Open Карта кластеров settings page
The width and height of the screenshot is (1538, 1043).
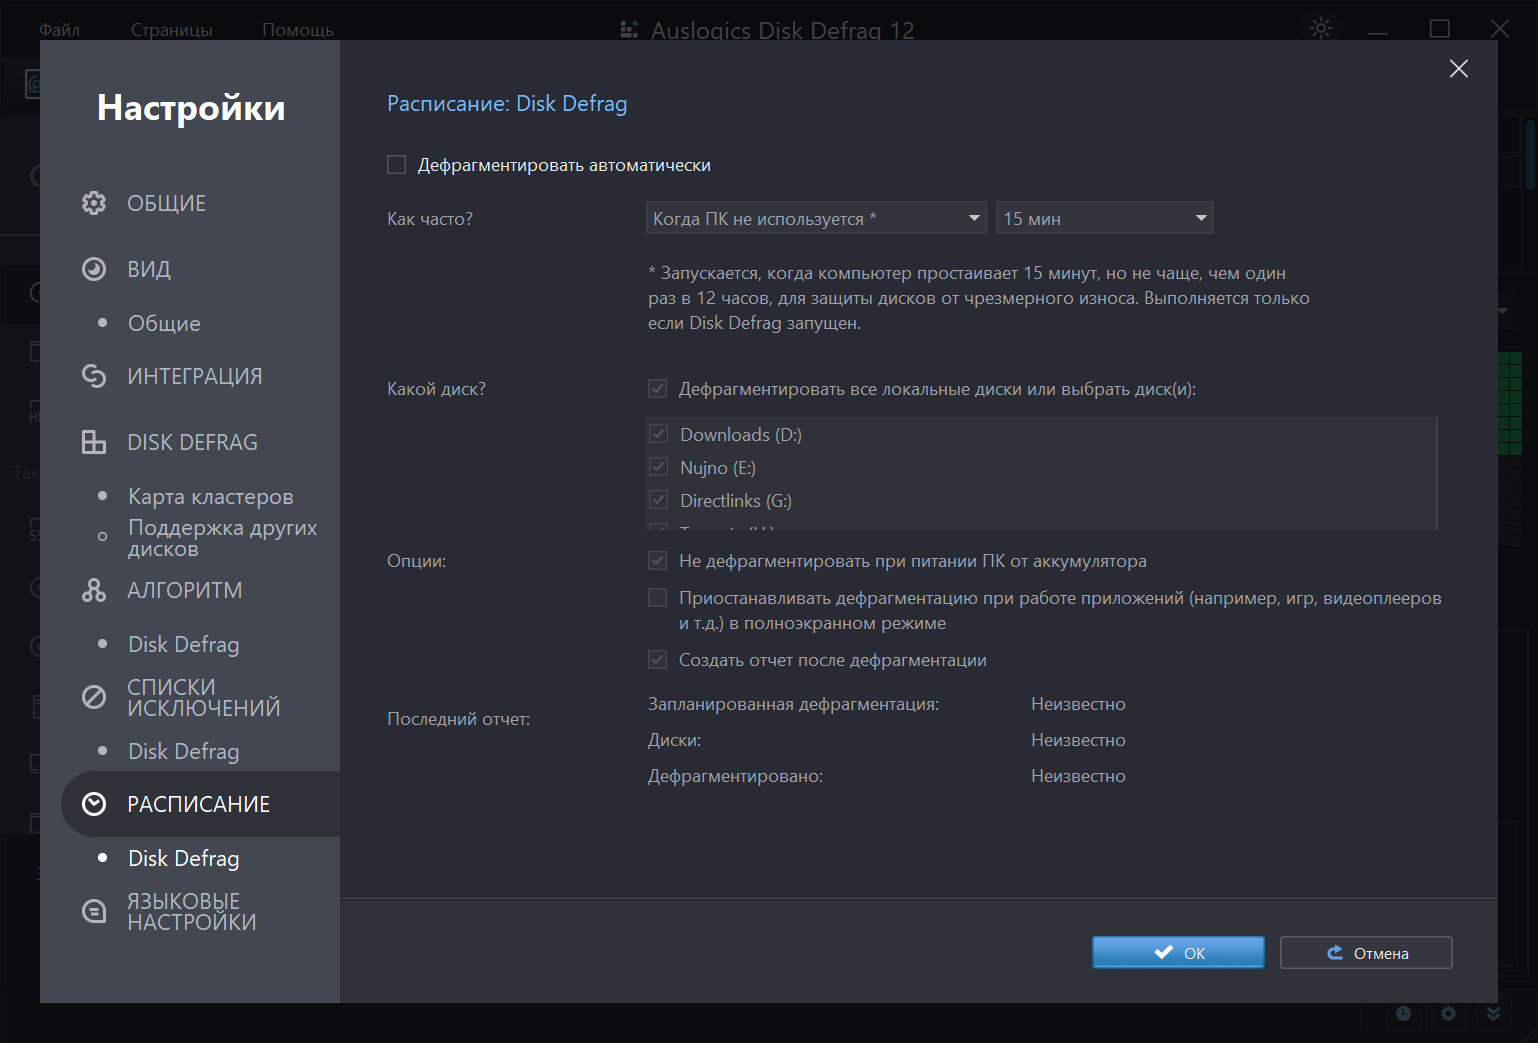pyautogui.click(x=210, y=497)
